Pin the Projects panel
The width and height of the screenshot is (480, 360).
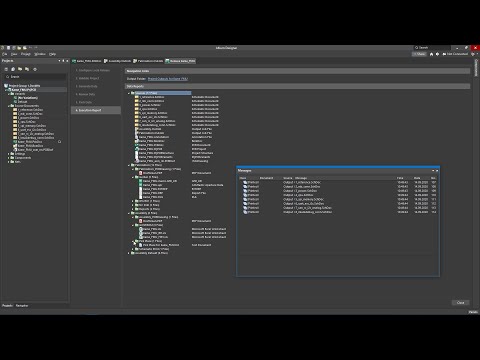point(63,61)
